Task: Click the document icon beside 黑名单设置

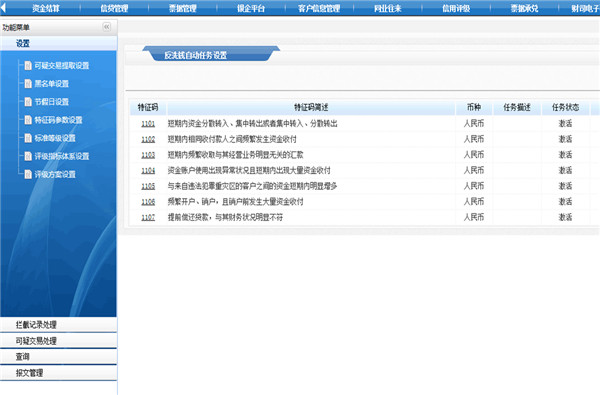Action: [x=28, y=83]
